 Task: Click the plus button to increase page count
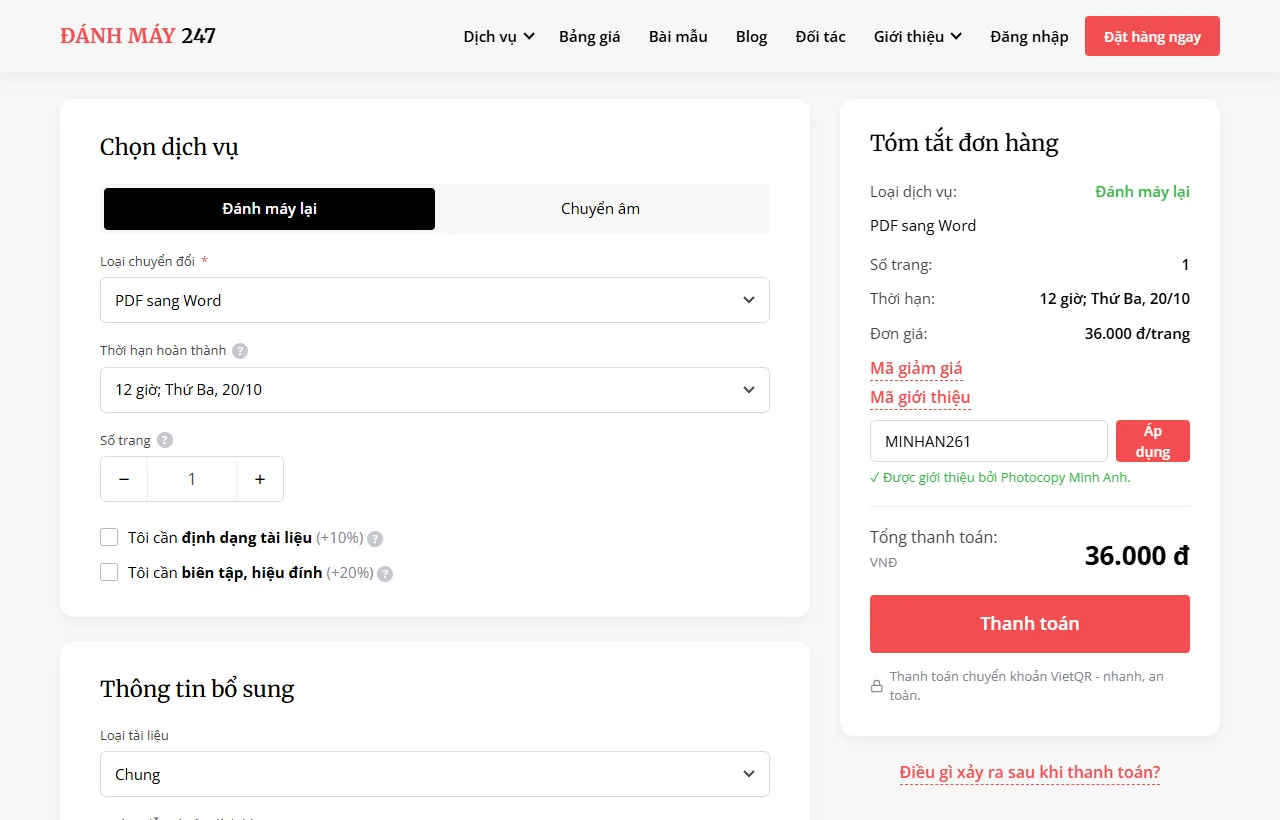[x=260, y=479]
